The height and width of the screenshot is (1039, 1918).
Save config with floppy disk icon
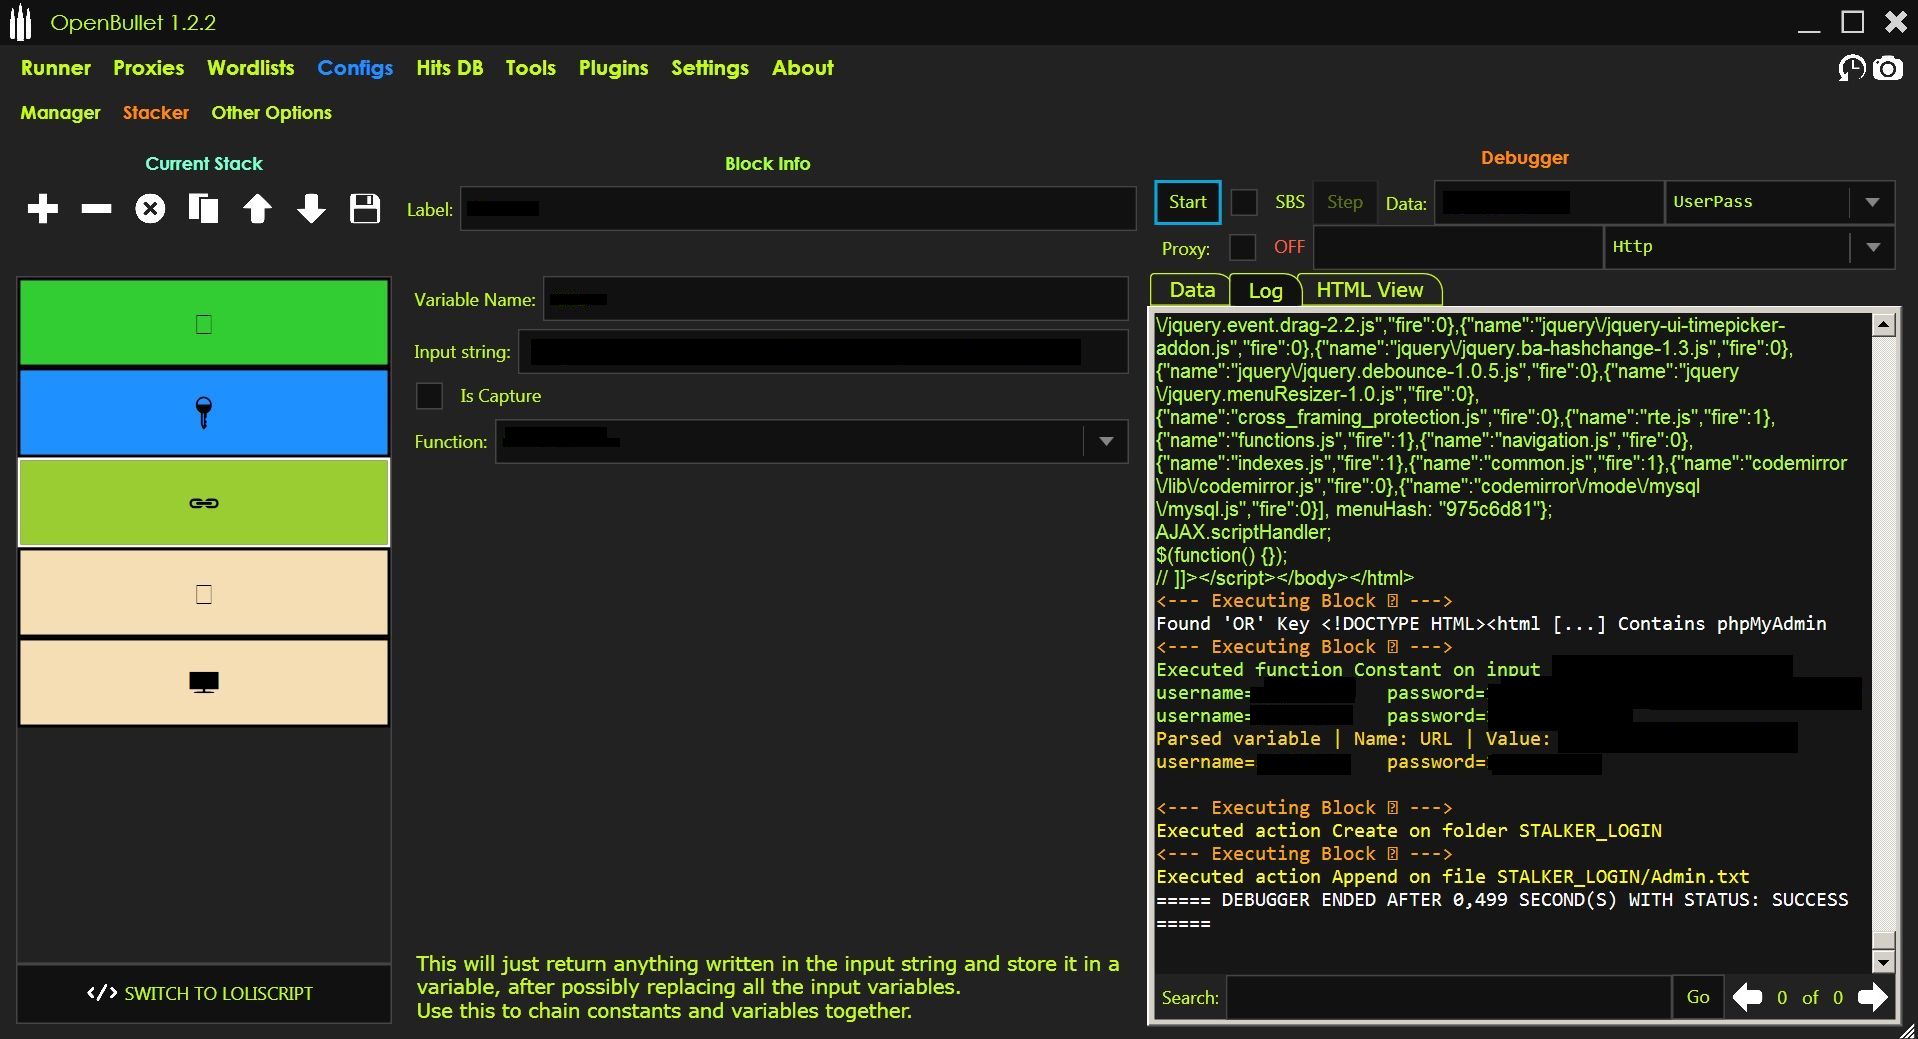click(x=365, y=209)
